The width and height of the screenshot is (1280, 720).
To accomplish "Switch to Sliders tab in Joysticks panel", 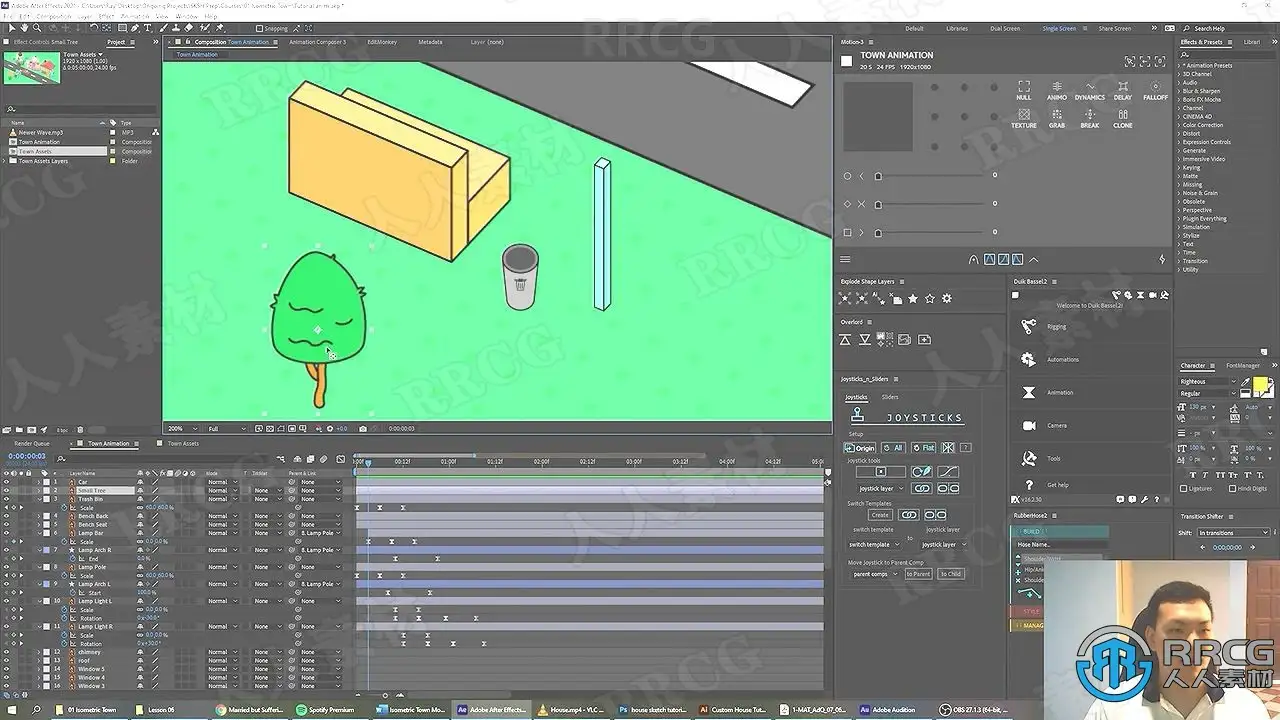I will (889, 397).
